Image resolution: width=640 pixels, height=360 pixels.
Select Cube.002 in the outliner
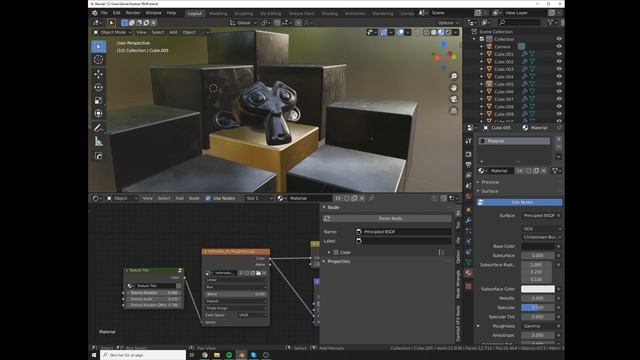pyautogui.click(x=504, y=62)
